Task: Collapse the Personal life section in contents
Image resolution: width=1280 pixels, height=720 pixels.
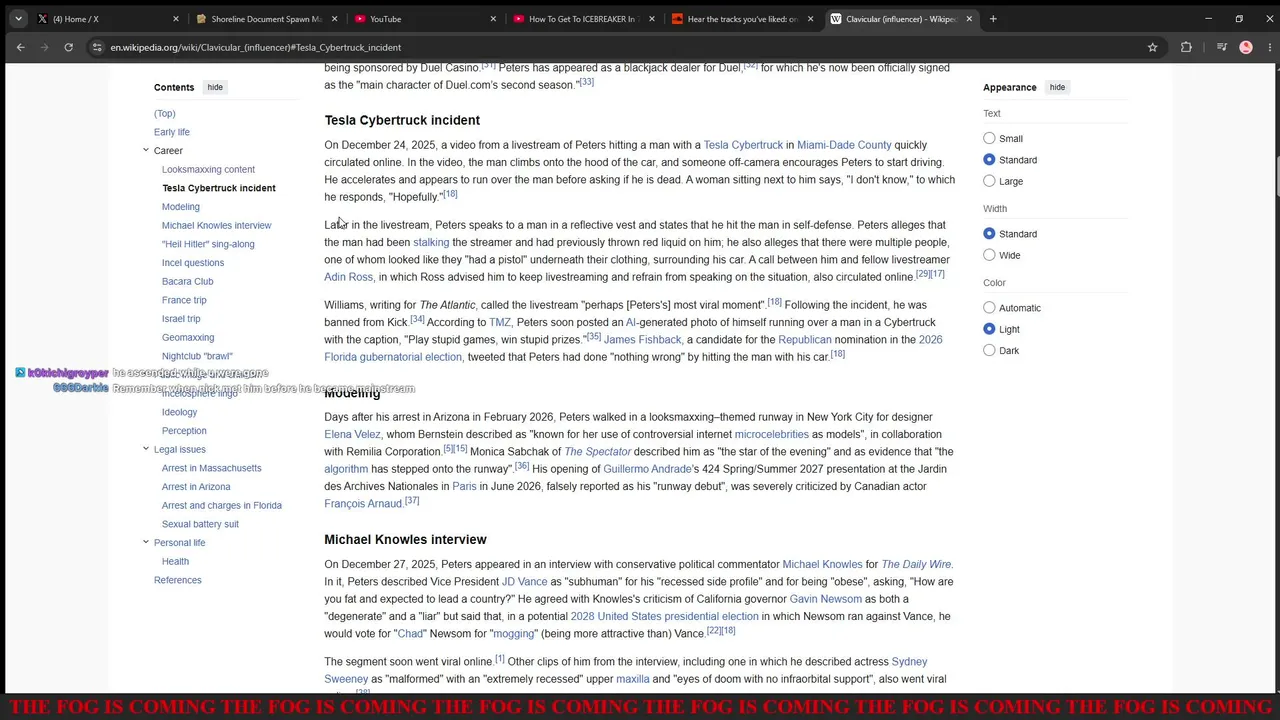Action: pos(145,542)
